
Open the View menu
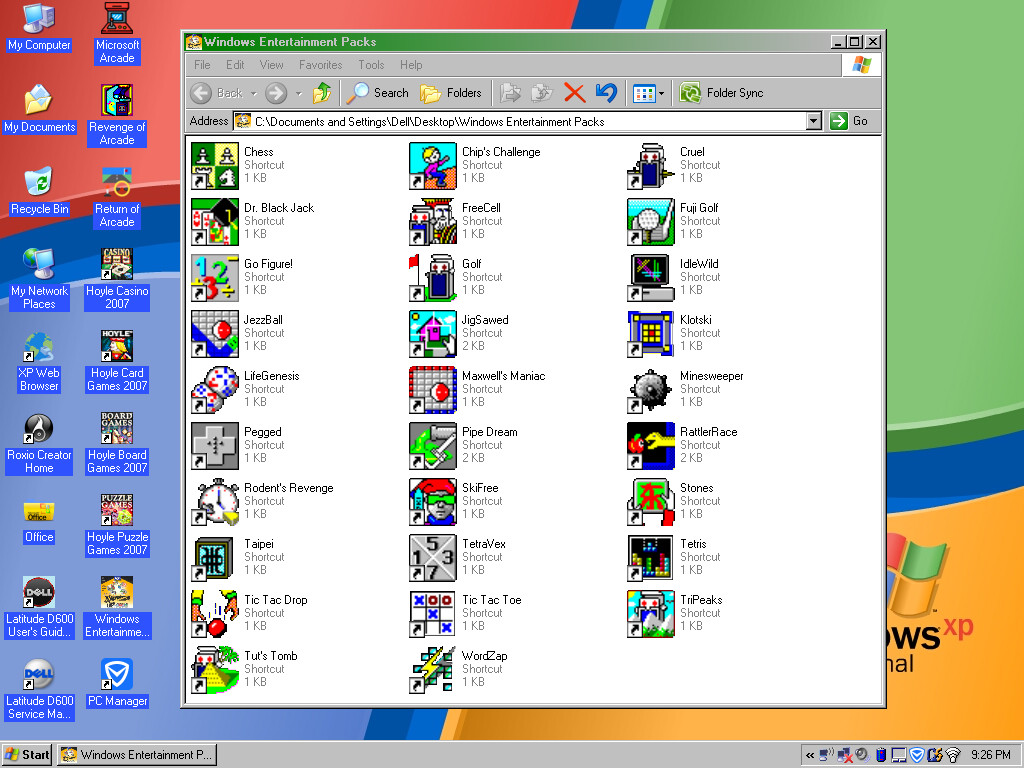point(272,65)
